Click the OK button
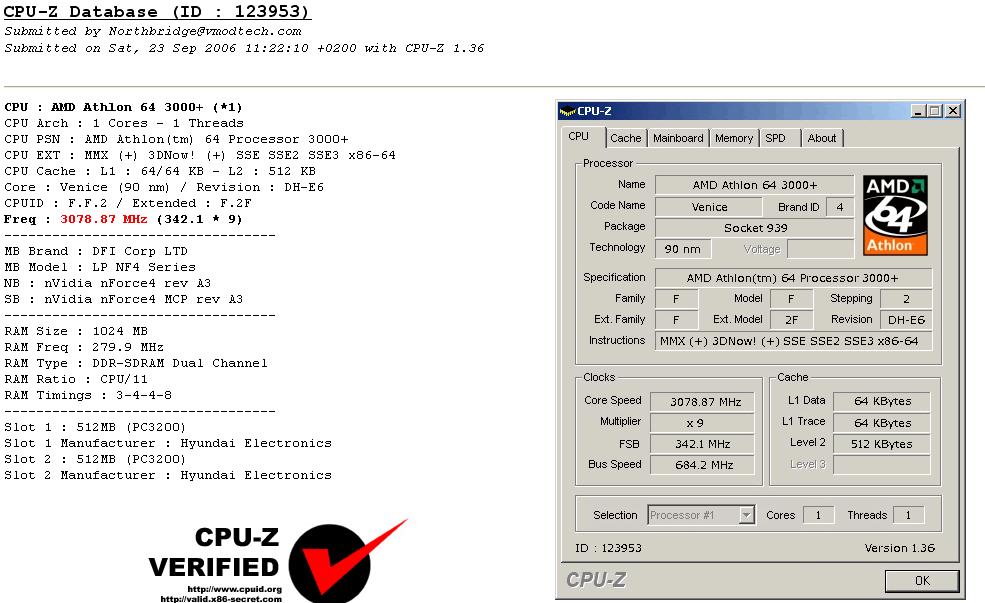 pyautogui.click(x=922, y=581)
